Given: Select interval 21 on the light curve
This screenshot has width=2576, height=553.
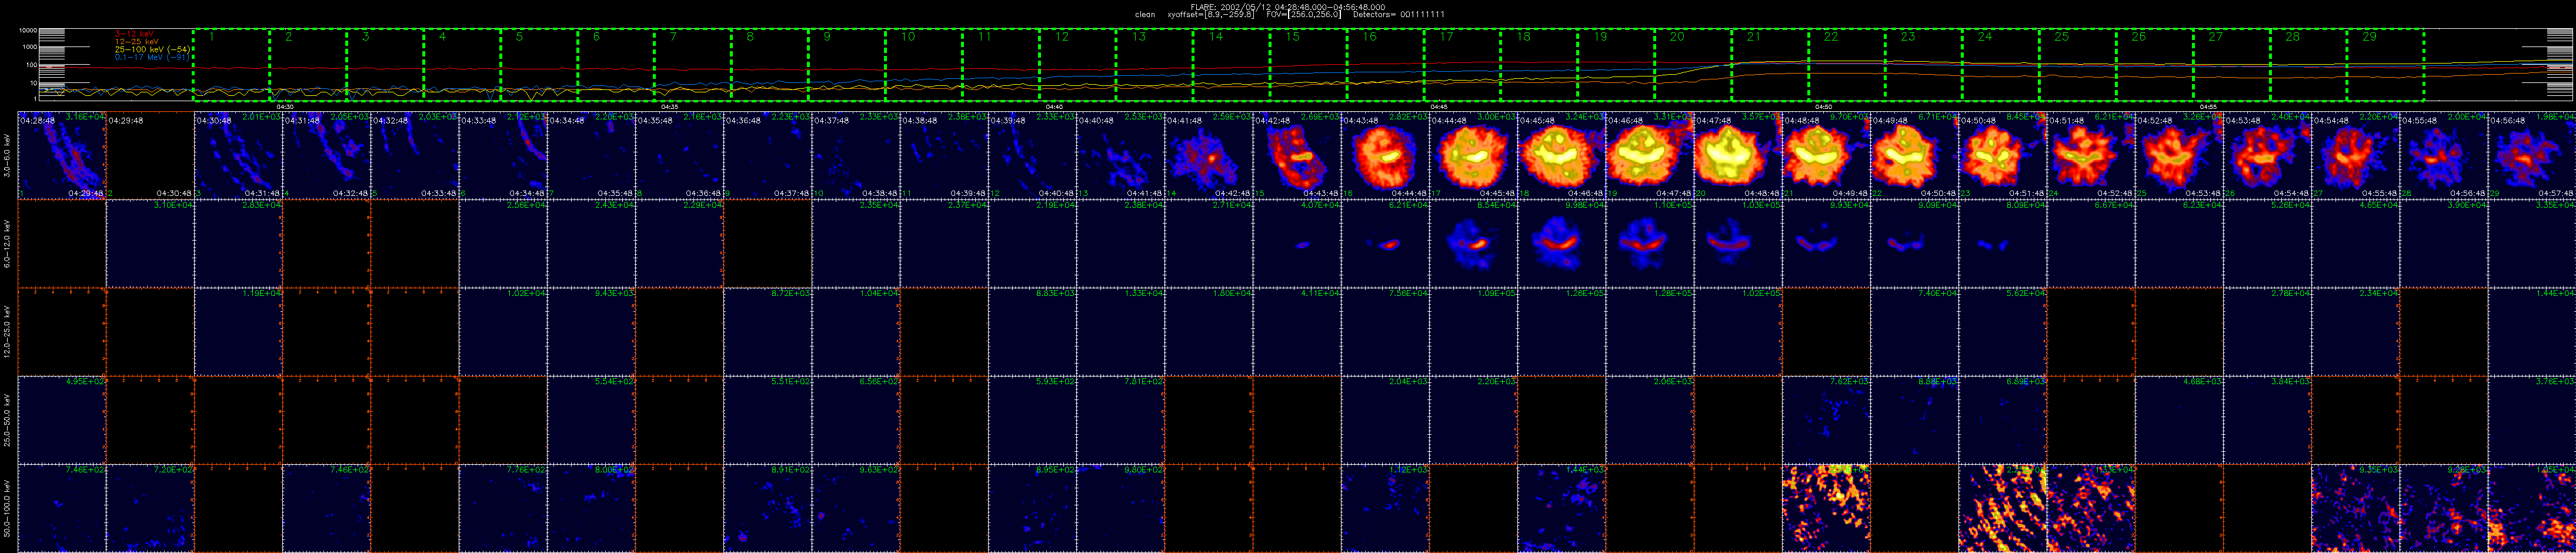Looking at the screenshot, I should coord(1770,64).
